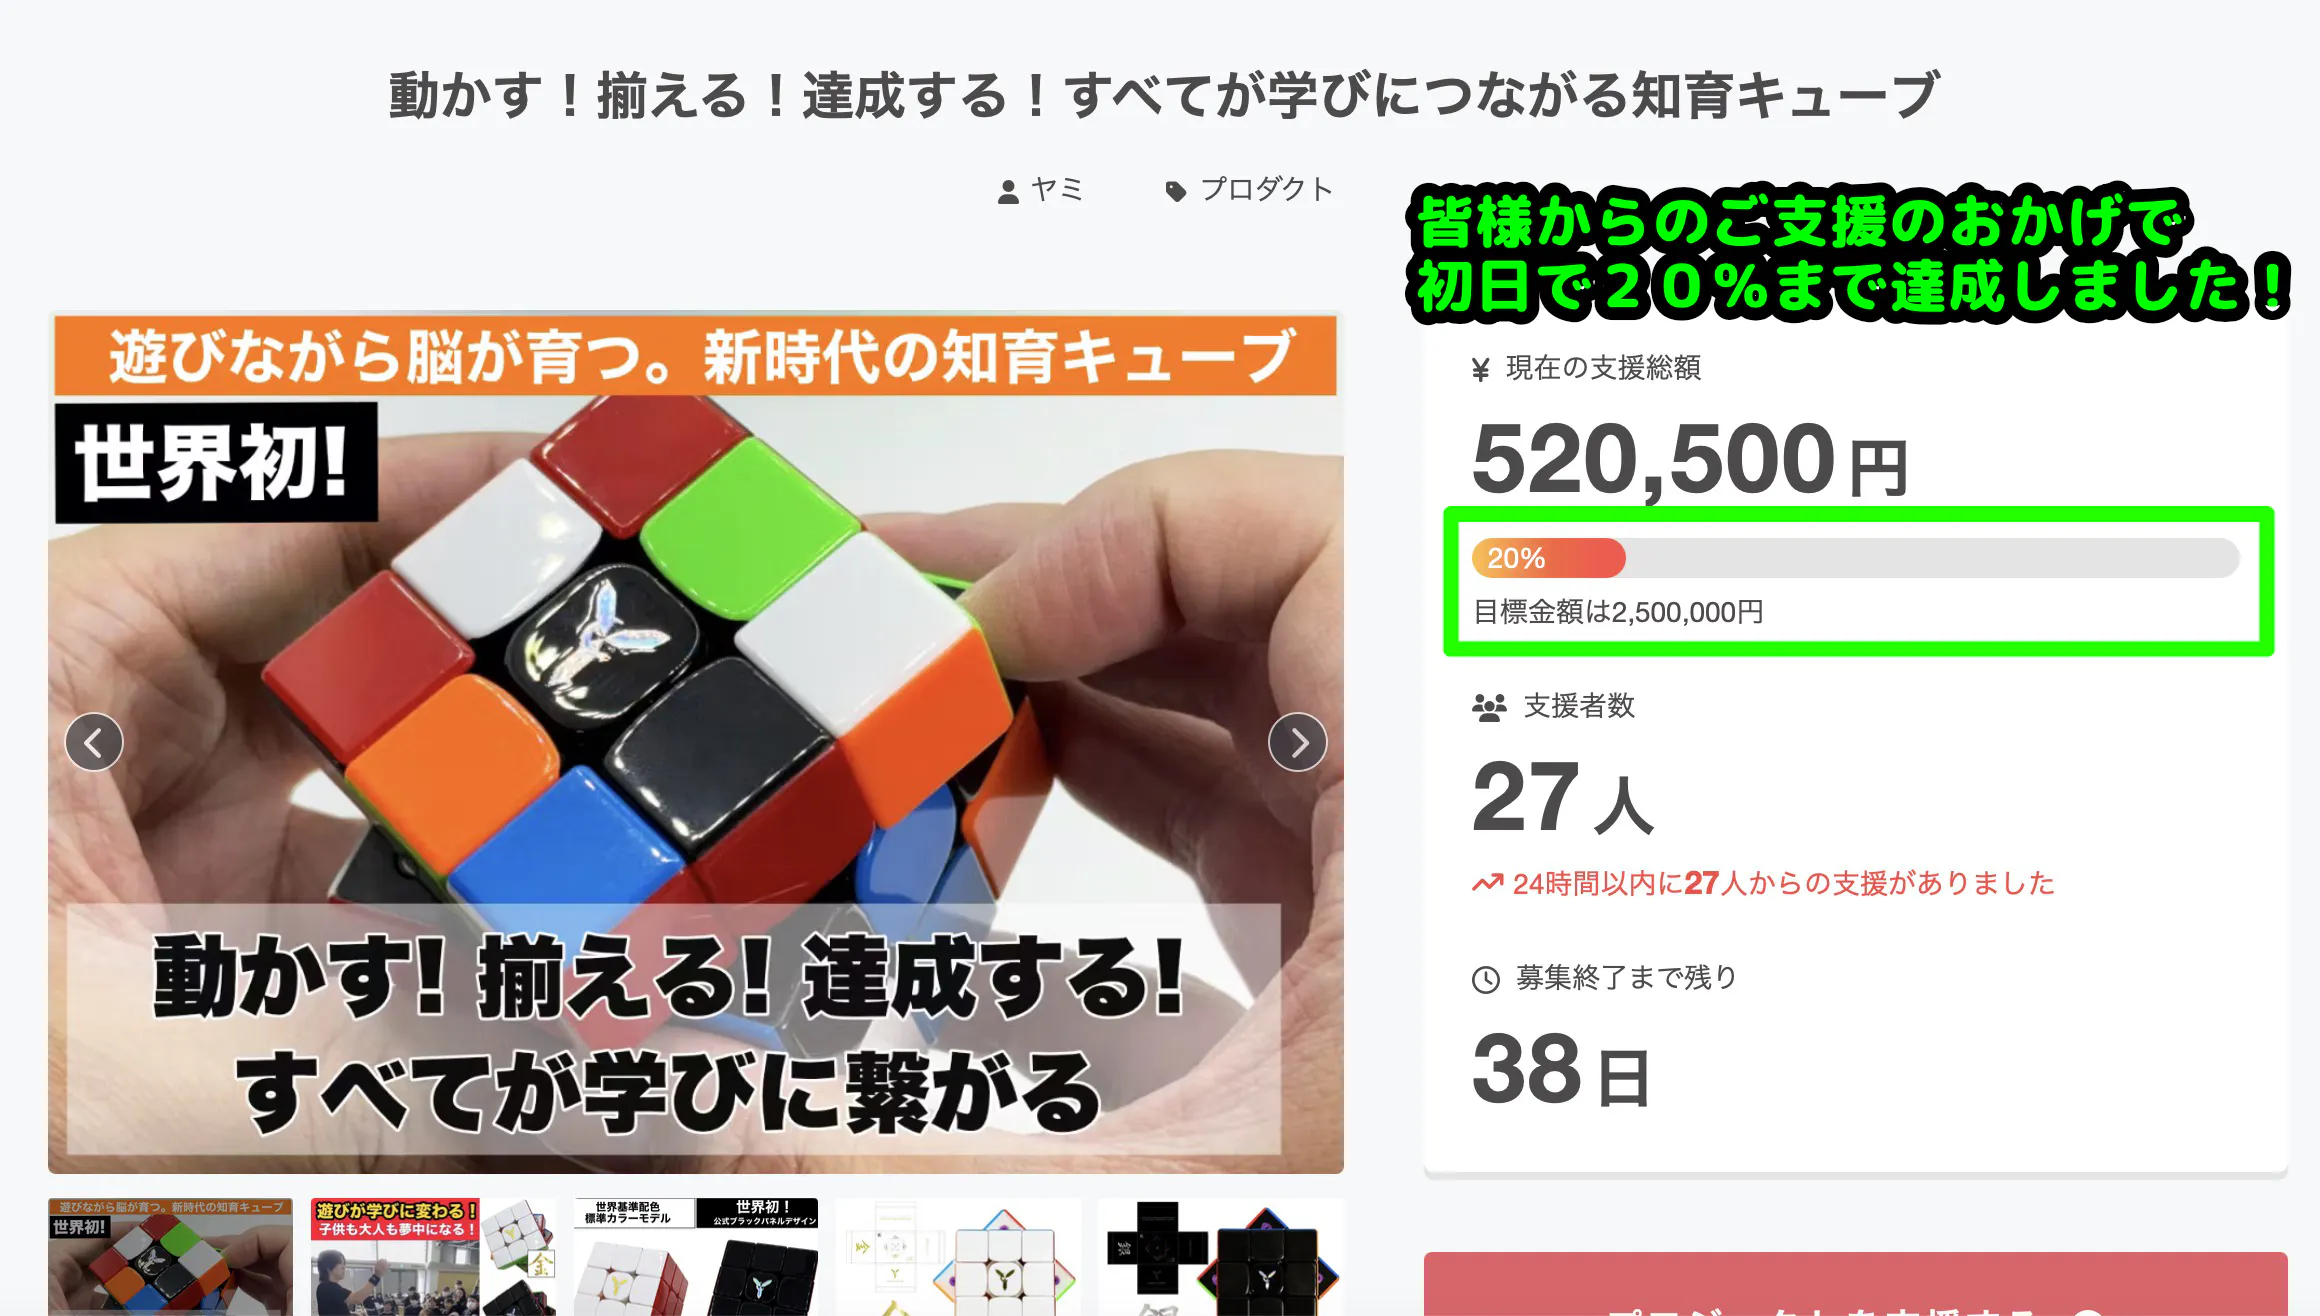Screen dimensions: 2320x1316
Task: Click the clock icon beside 募集終了まで残り
Action: [1486, 979]
